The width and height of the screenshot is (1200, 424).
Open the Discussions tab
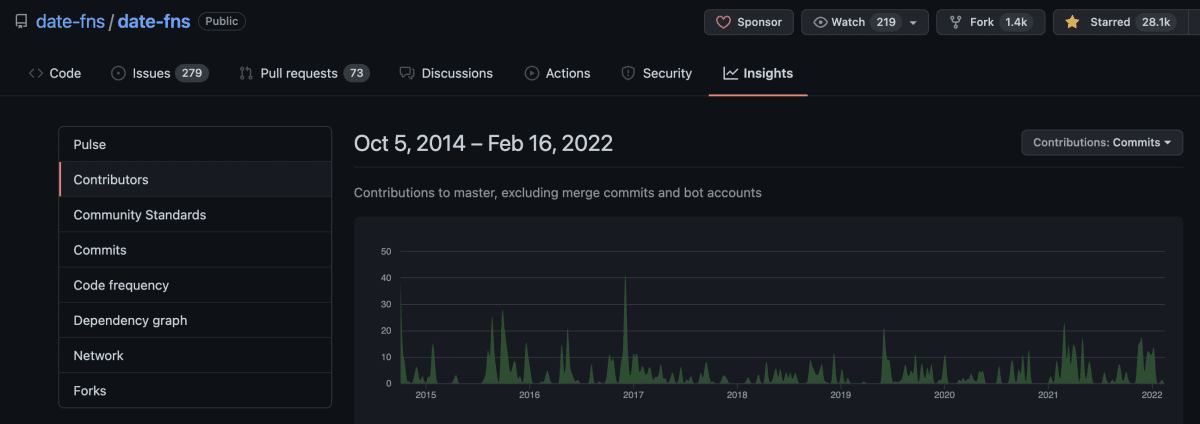pyautogui.click(x=446, y=73)
